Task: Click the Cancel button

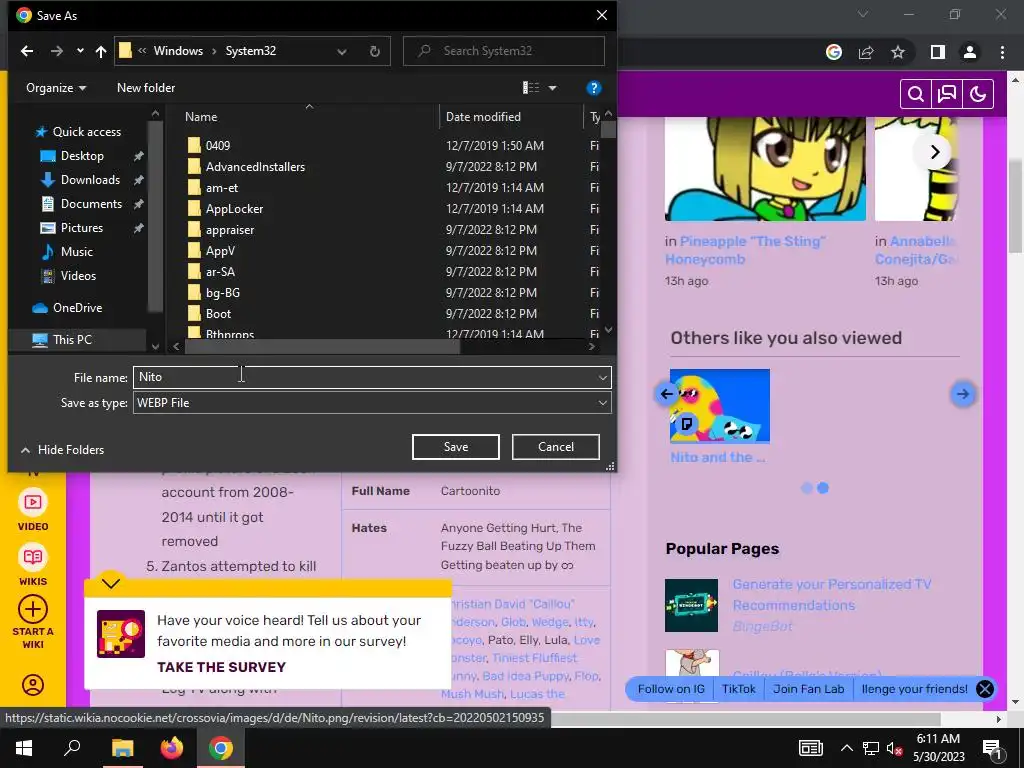Action: tap(556, 447)
